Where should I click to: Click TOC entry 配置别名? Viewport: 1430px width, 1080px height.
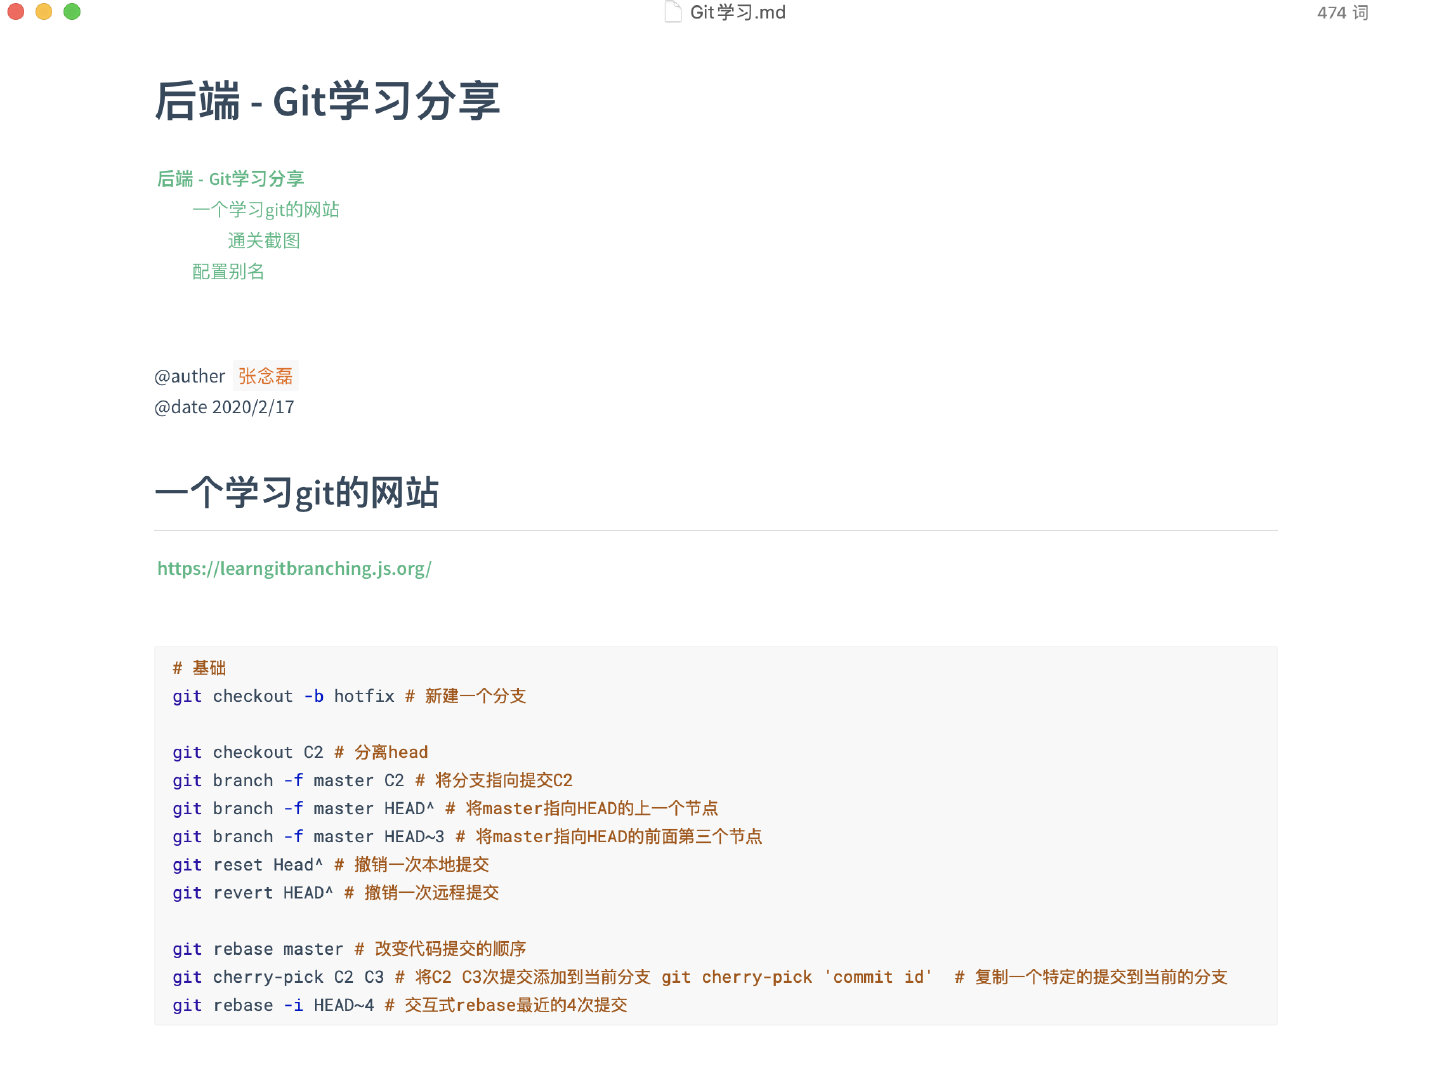pos(228,271)
